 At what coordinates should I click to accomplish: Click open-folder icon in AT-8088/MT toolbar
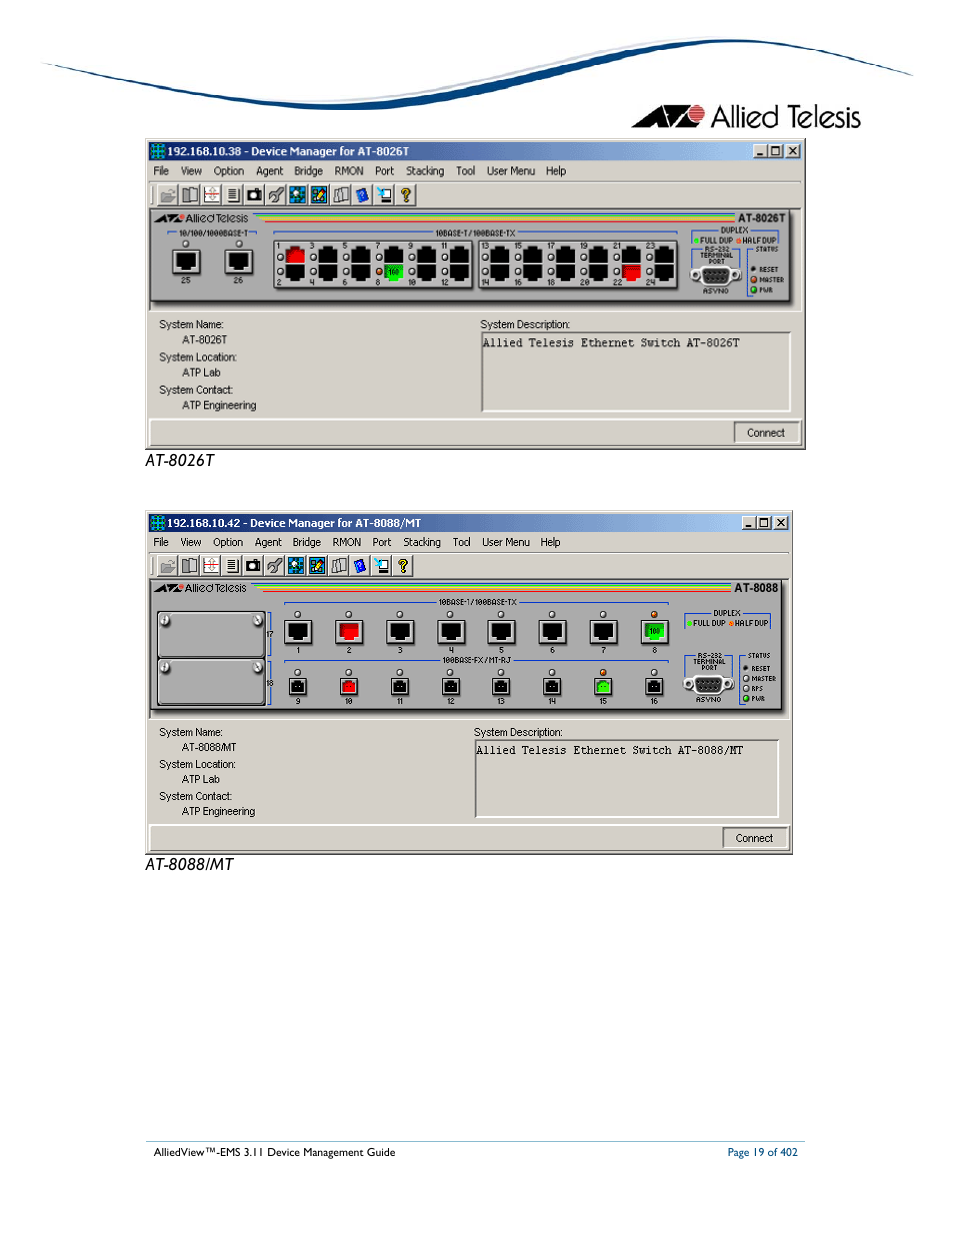click(168, 566)
